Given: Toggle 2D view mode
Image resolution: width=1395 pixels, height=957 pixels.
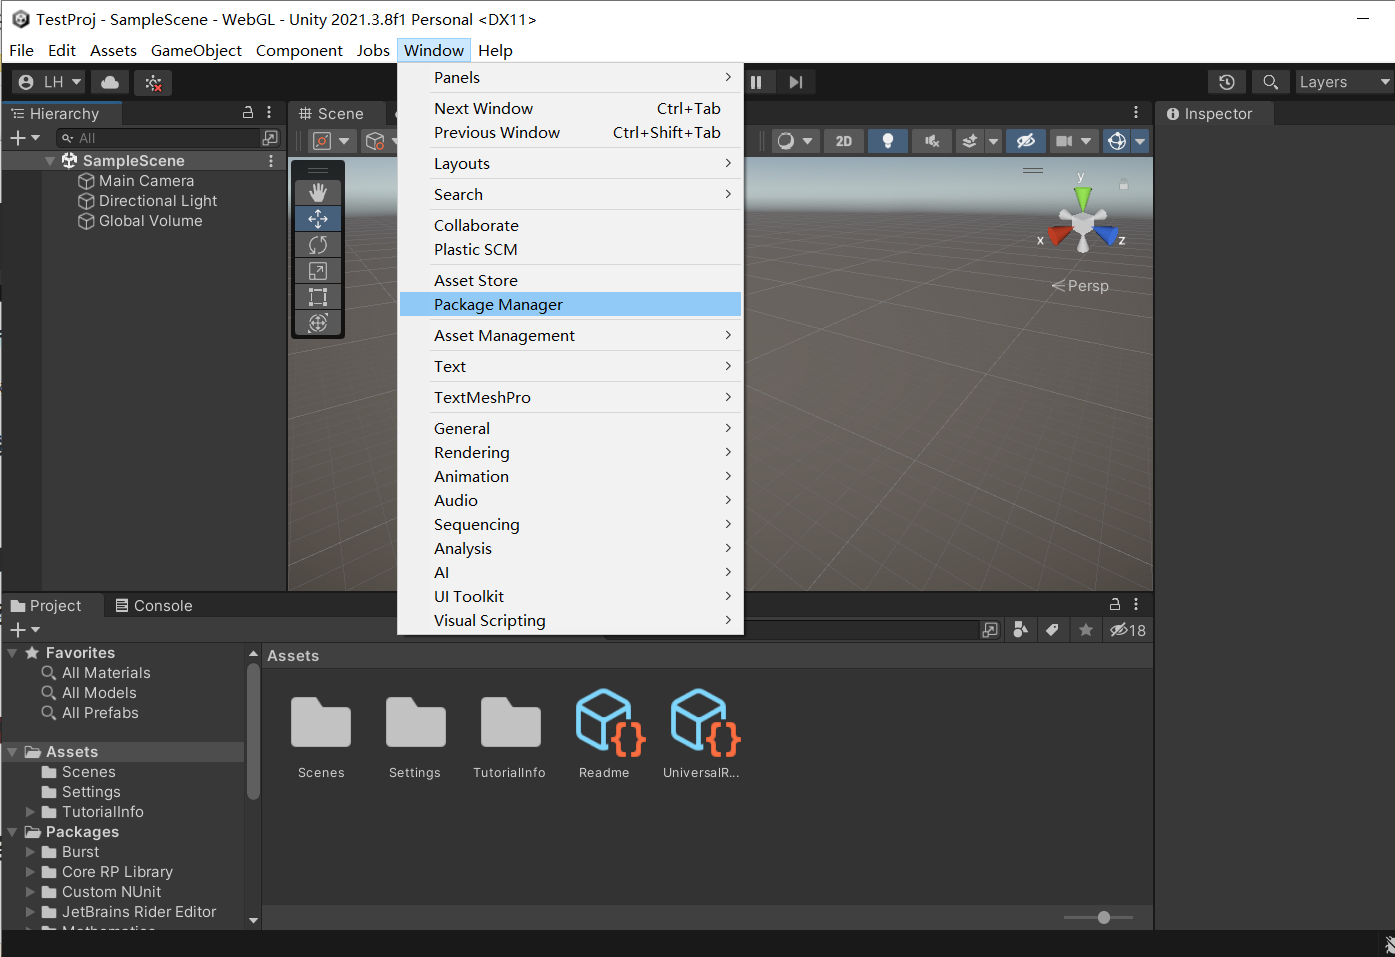Looking at the screenshot, I should pyautogui.click(x=844, y=141).
